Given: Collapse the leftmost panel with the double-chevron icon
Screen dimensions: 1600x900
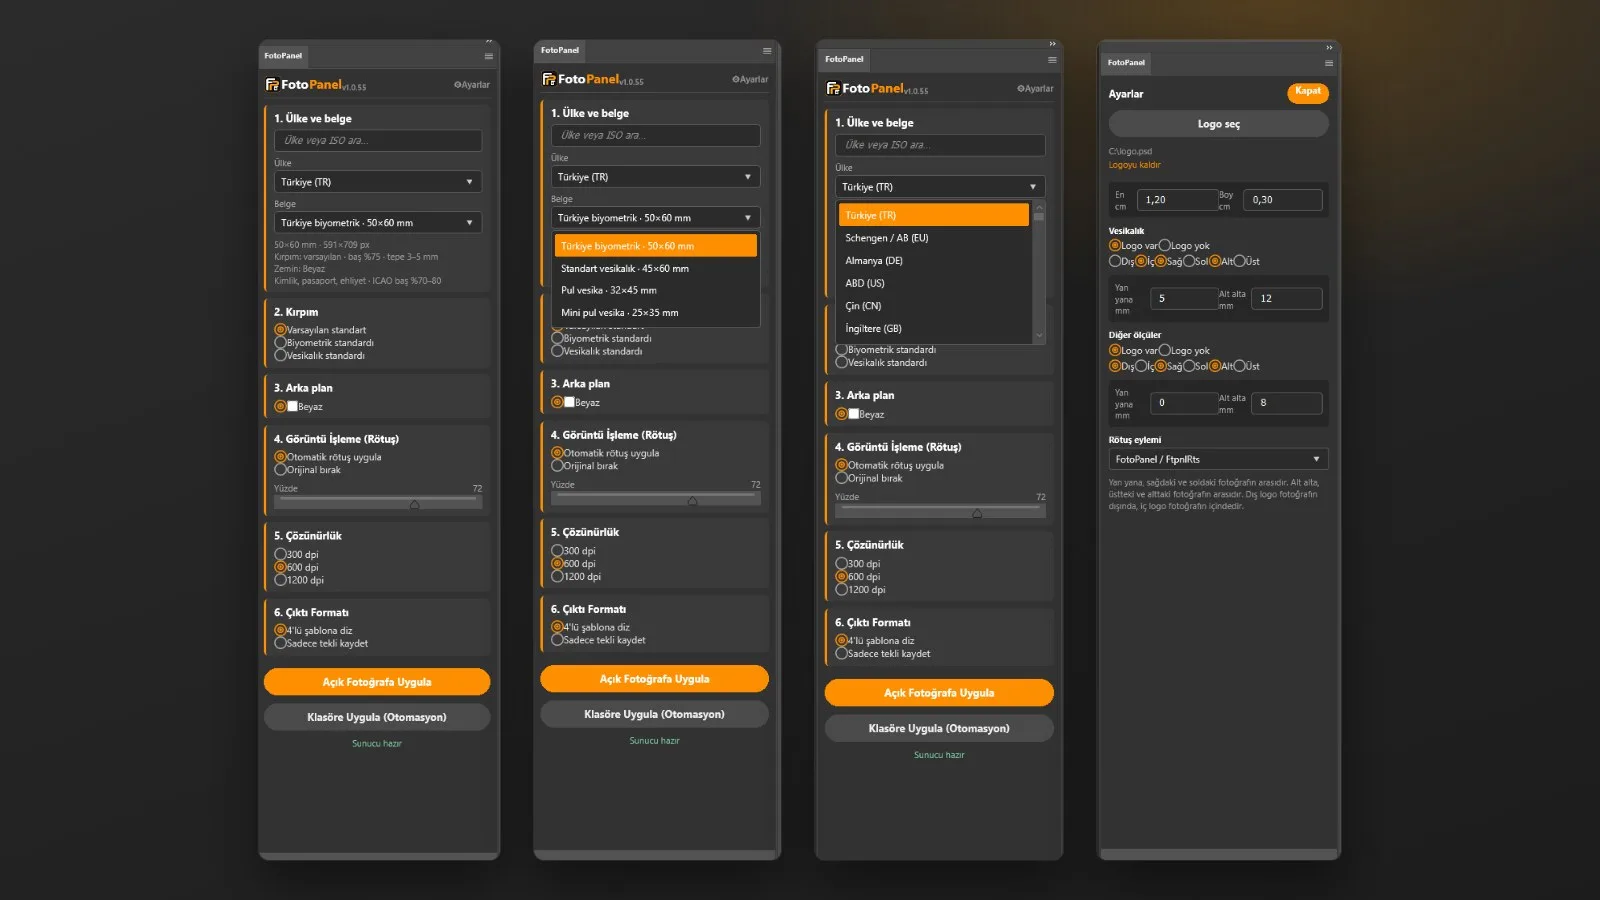Looking at the screenshot, I should click(x=489, y=42).
